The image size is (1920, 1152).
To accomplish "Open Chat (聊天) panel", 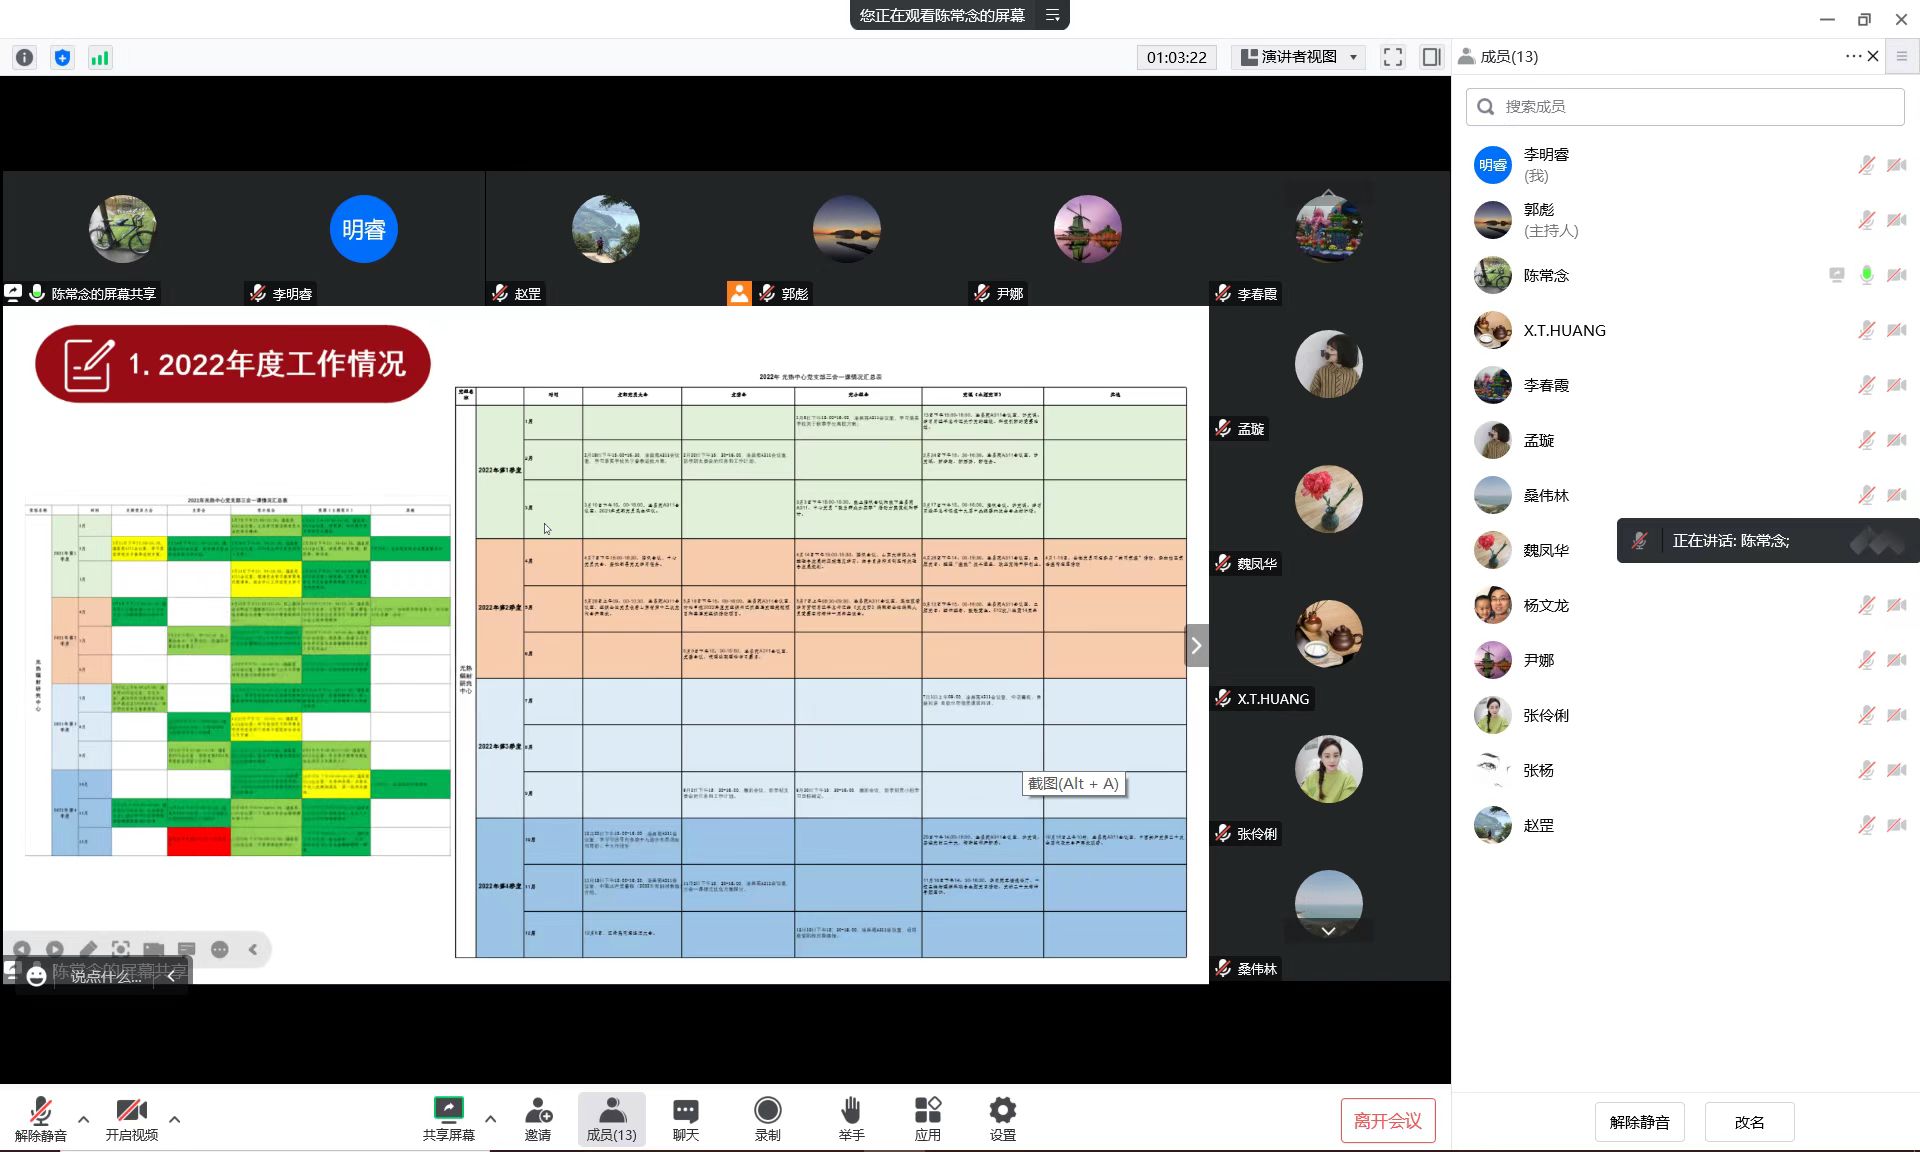I will [685, 1118].
